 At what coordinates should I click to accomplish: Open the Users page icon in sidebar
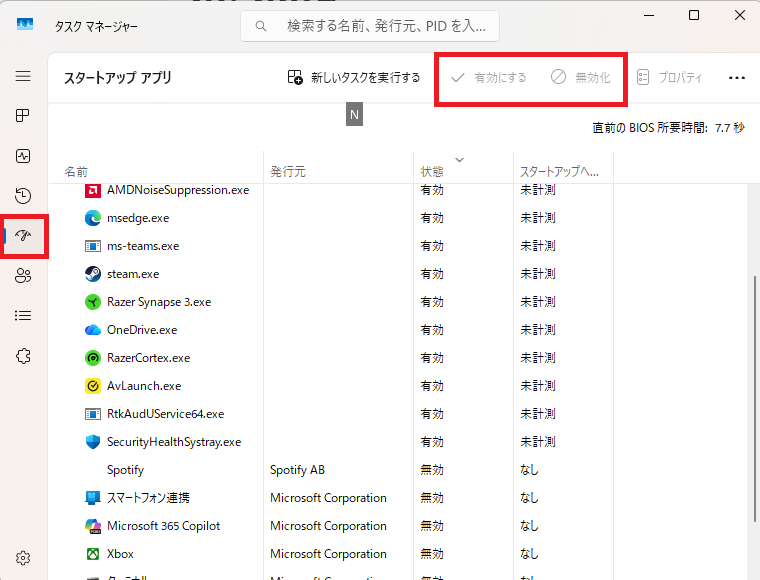23,276
